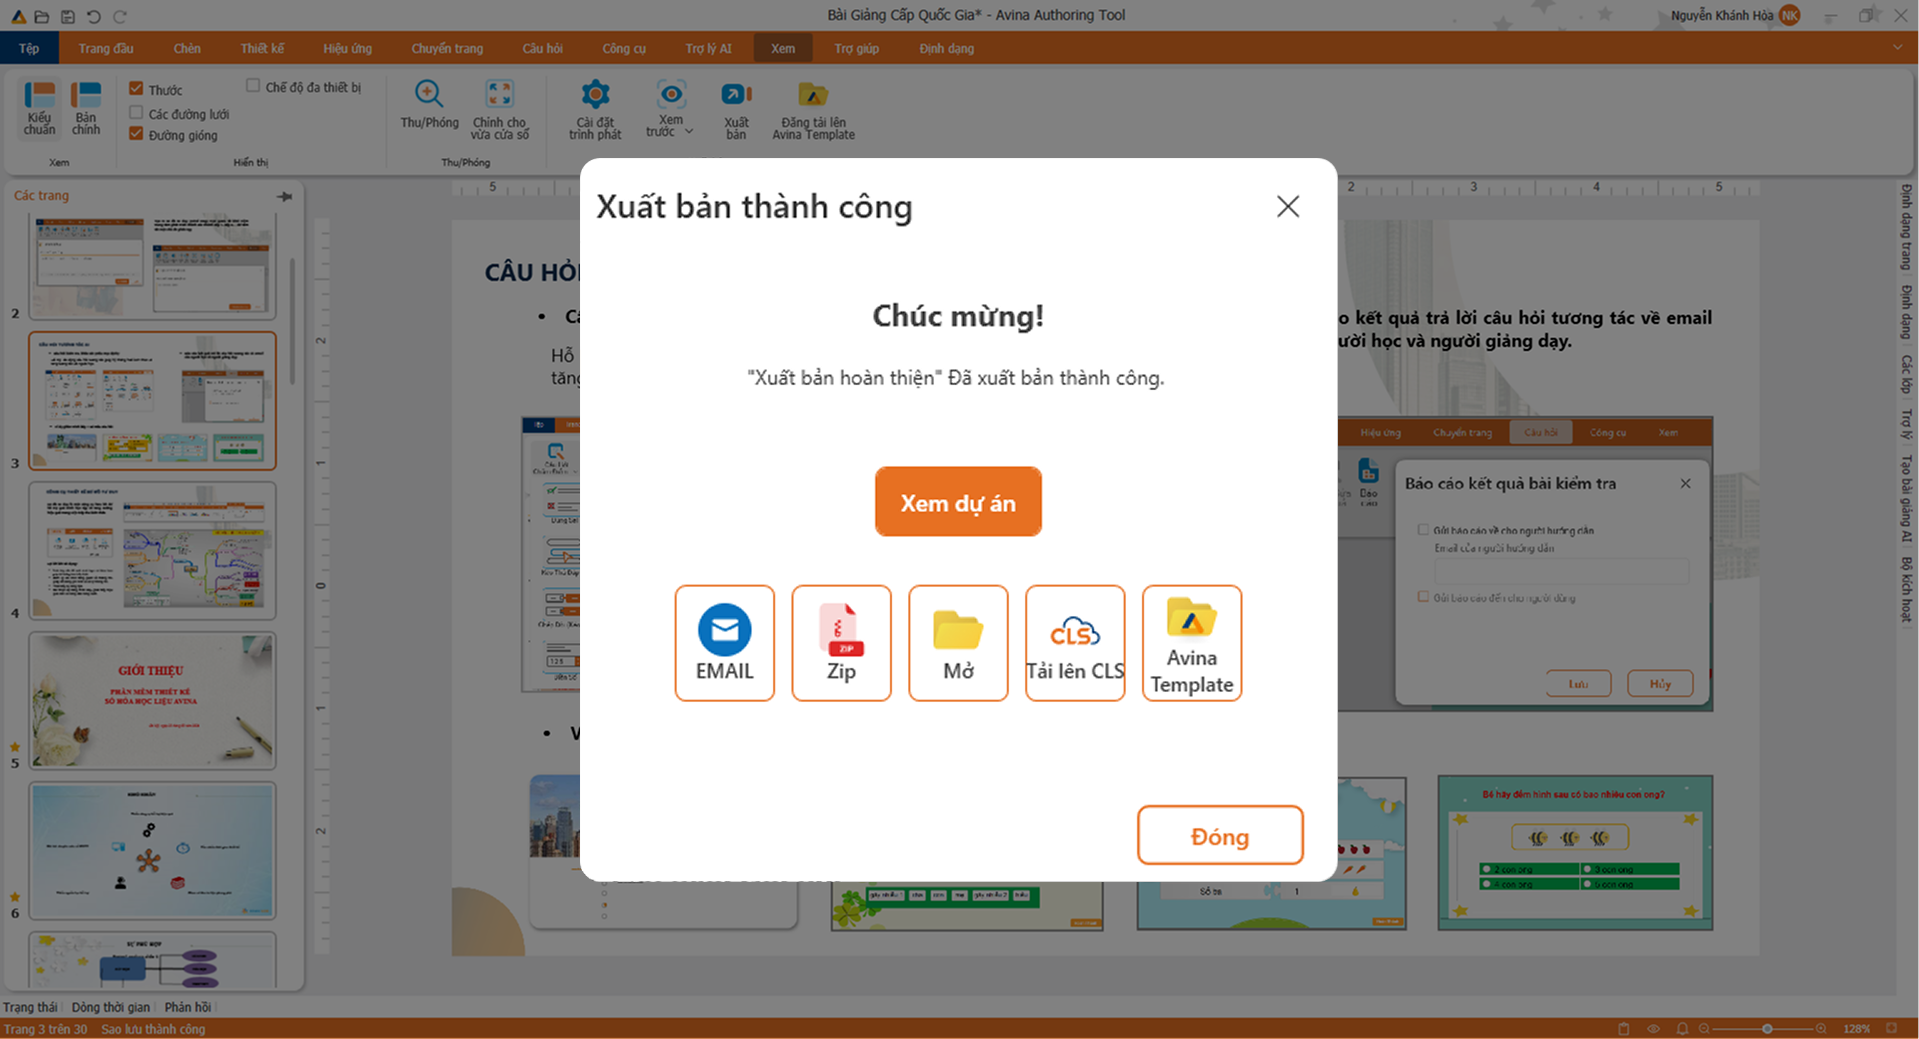Click the last icon at status bar end
The width and height of the screenshot is (1919, 1039).
pos(1891,1028)
